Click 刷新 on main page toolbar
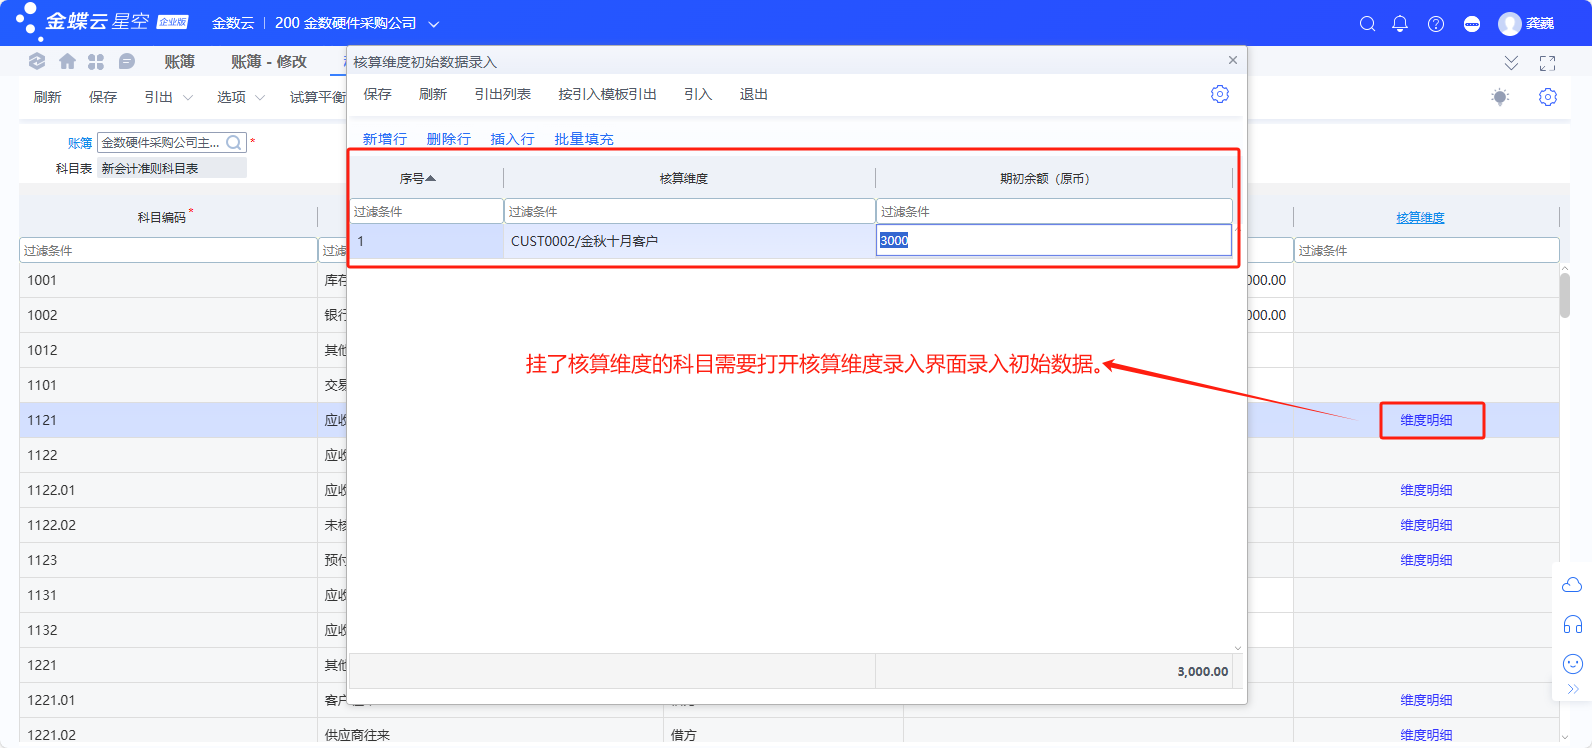This screenshot has width=1592, height=748. point(47,97)
